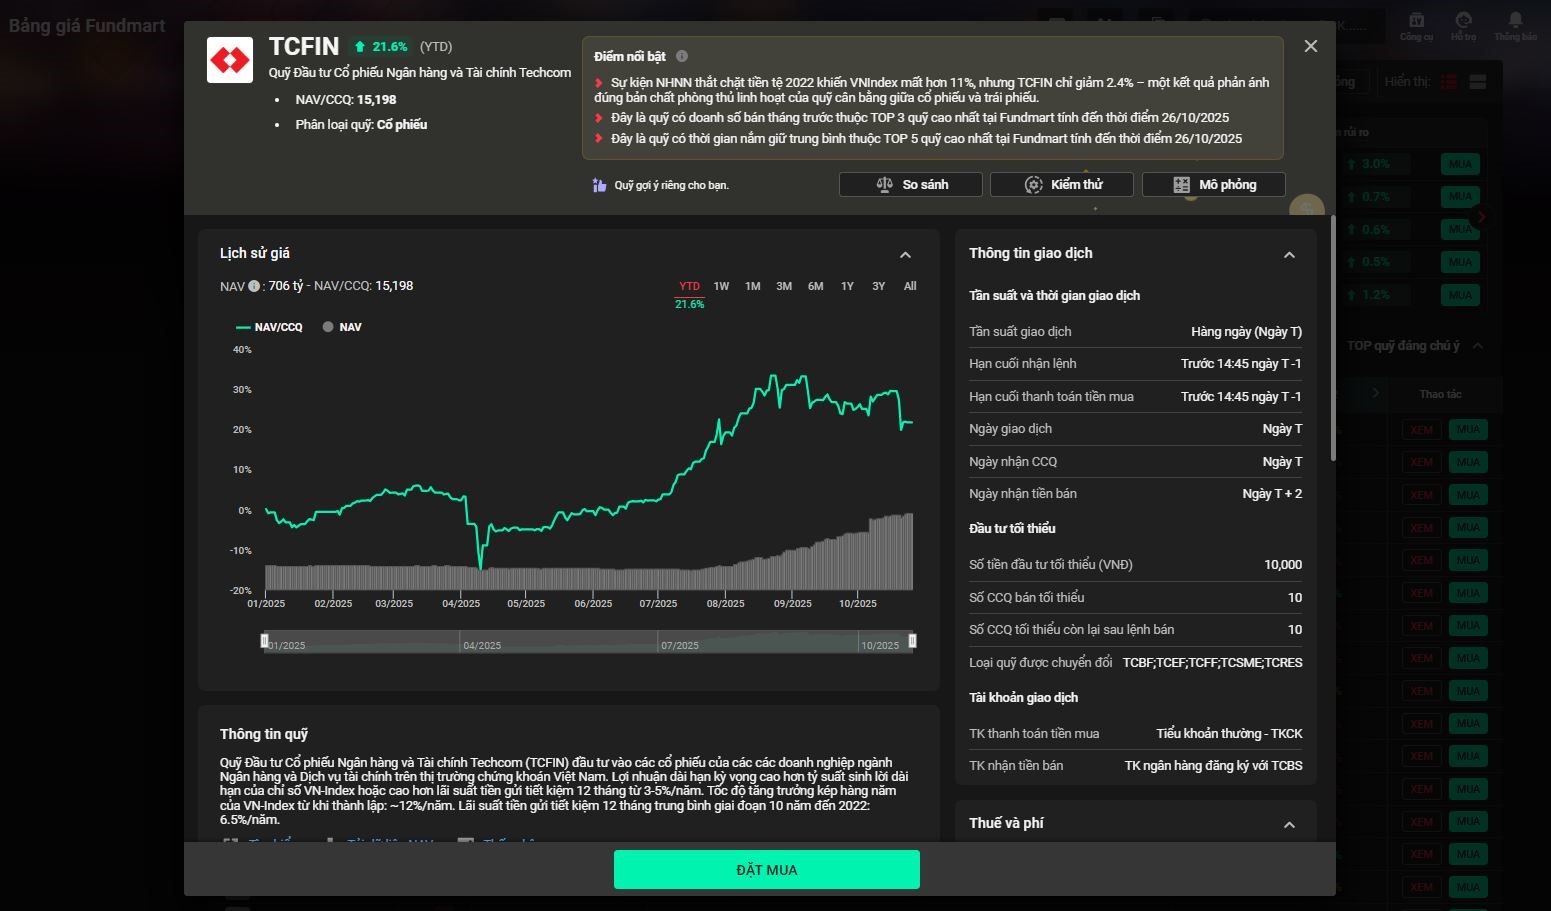Toggle the NAV series in chart legend
This screenshot has height=911, width=1551.
pos(342,327)
